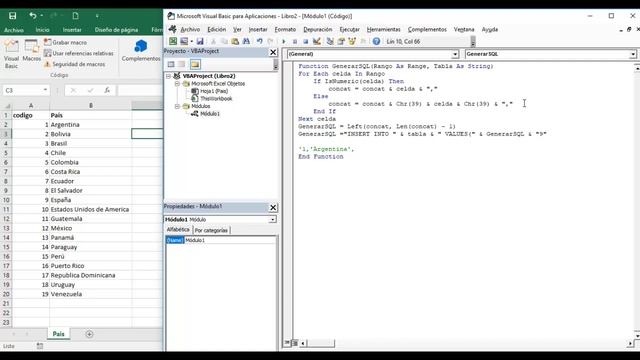
Task: Click the Paste icon in VBA toolbar
Action: click(x=235, y=41)
